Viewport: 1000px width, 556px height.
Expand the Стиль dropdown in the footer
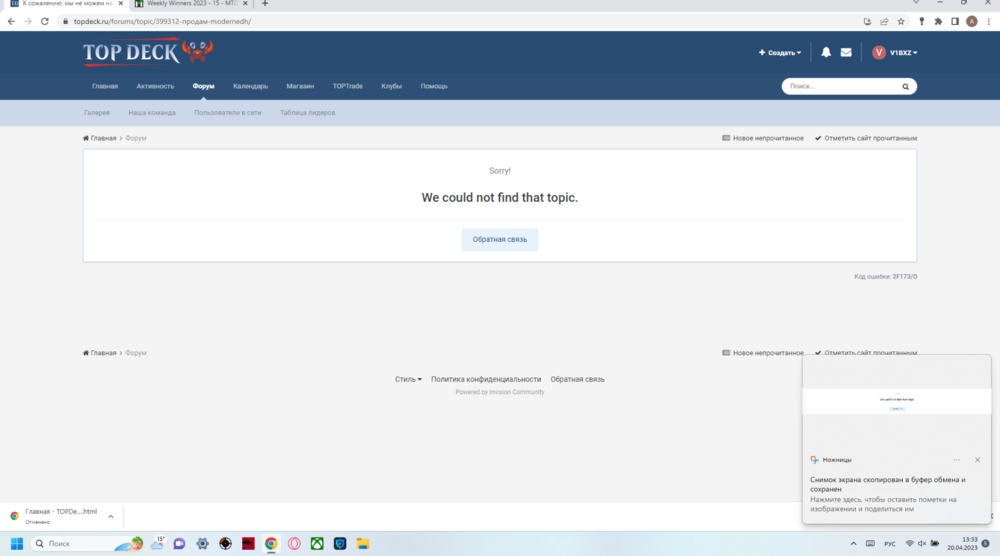pyautogui.click(x=408, y=379)
